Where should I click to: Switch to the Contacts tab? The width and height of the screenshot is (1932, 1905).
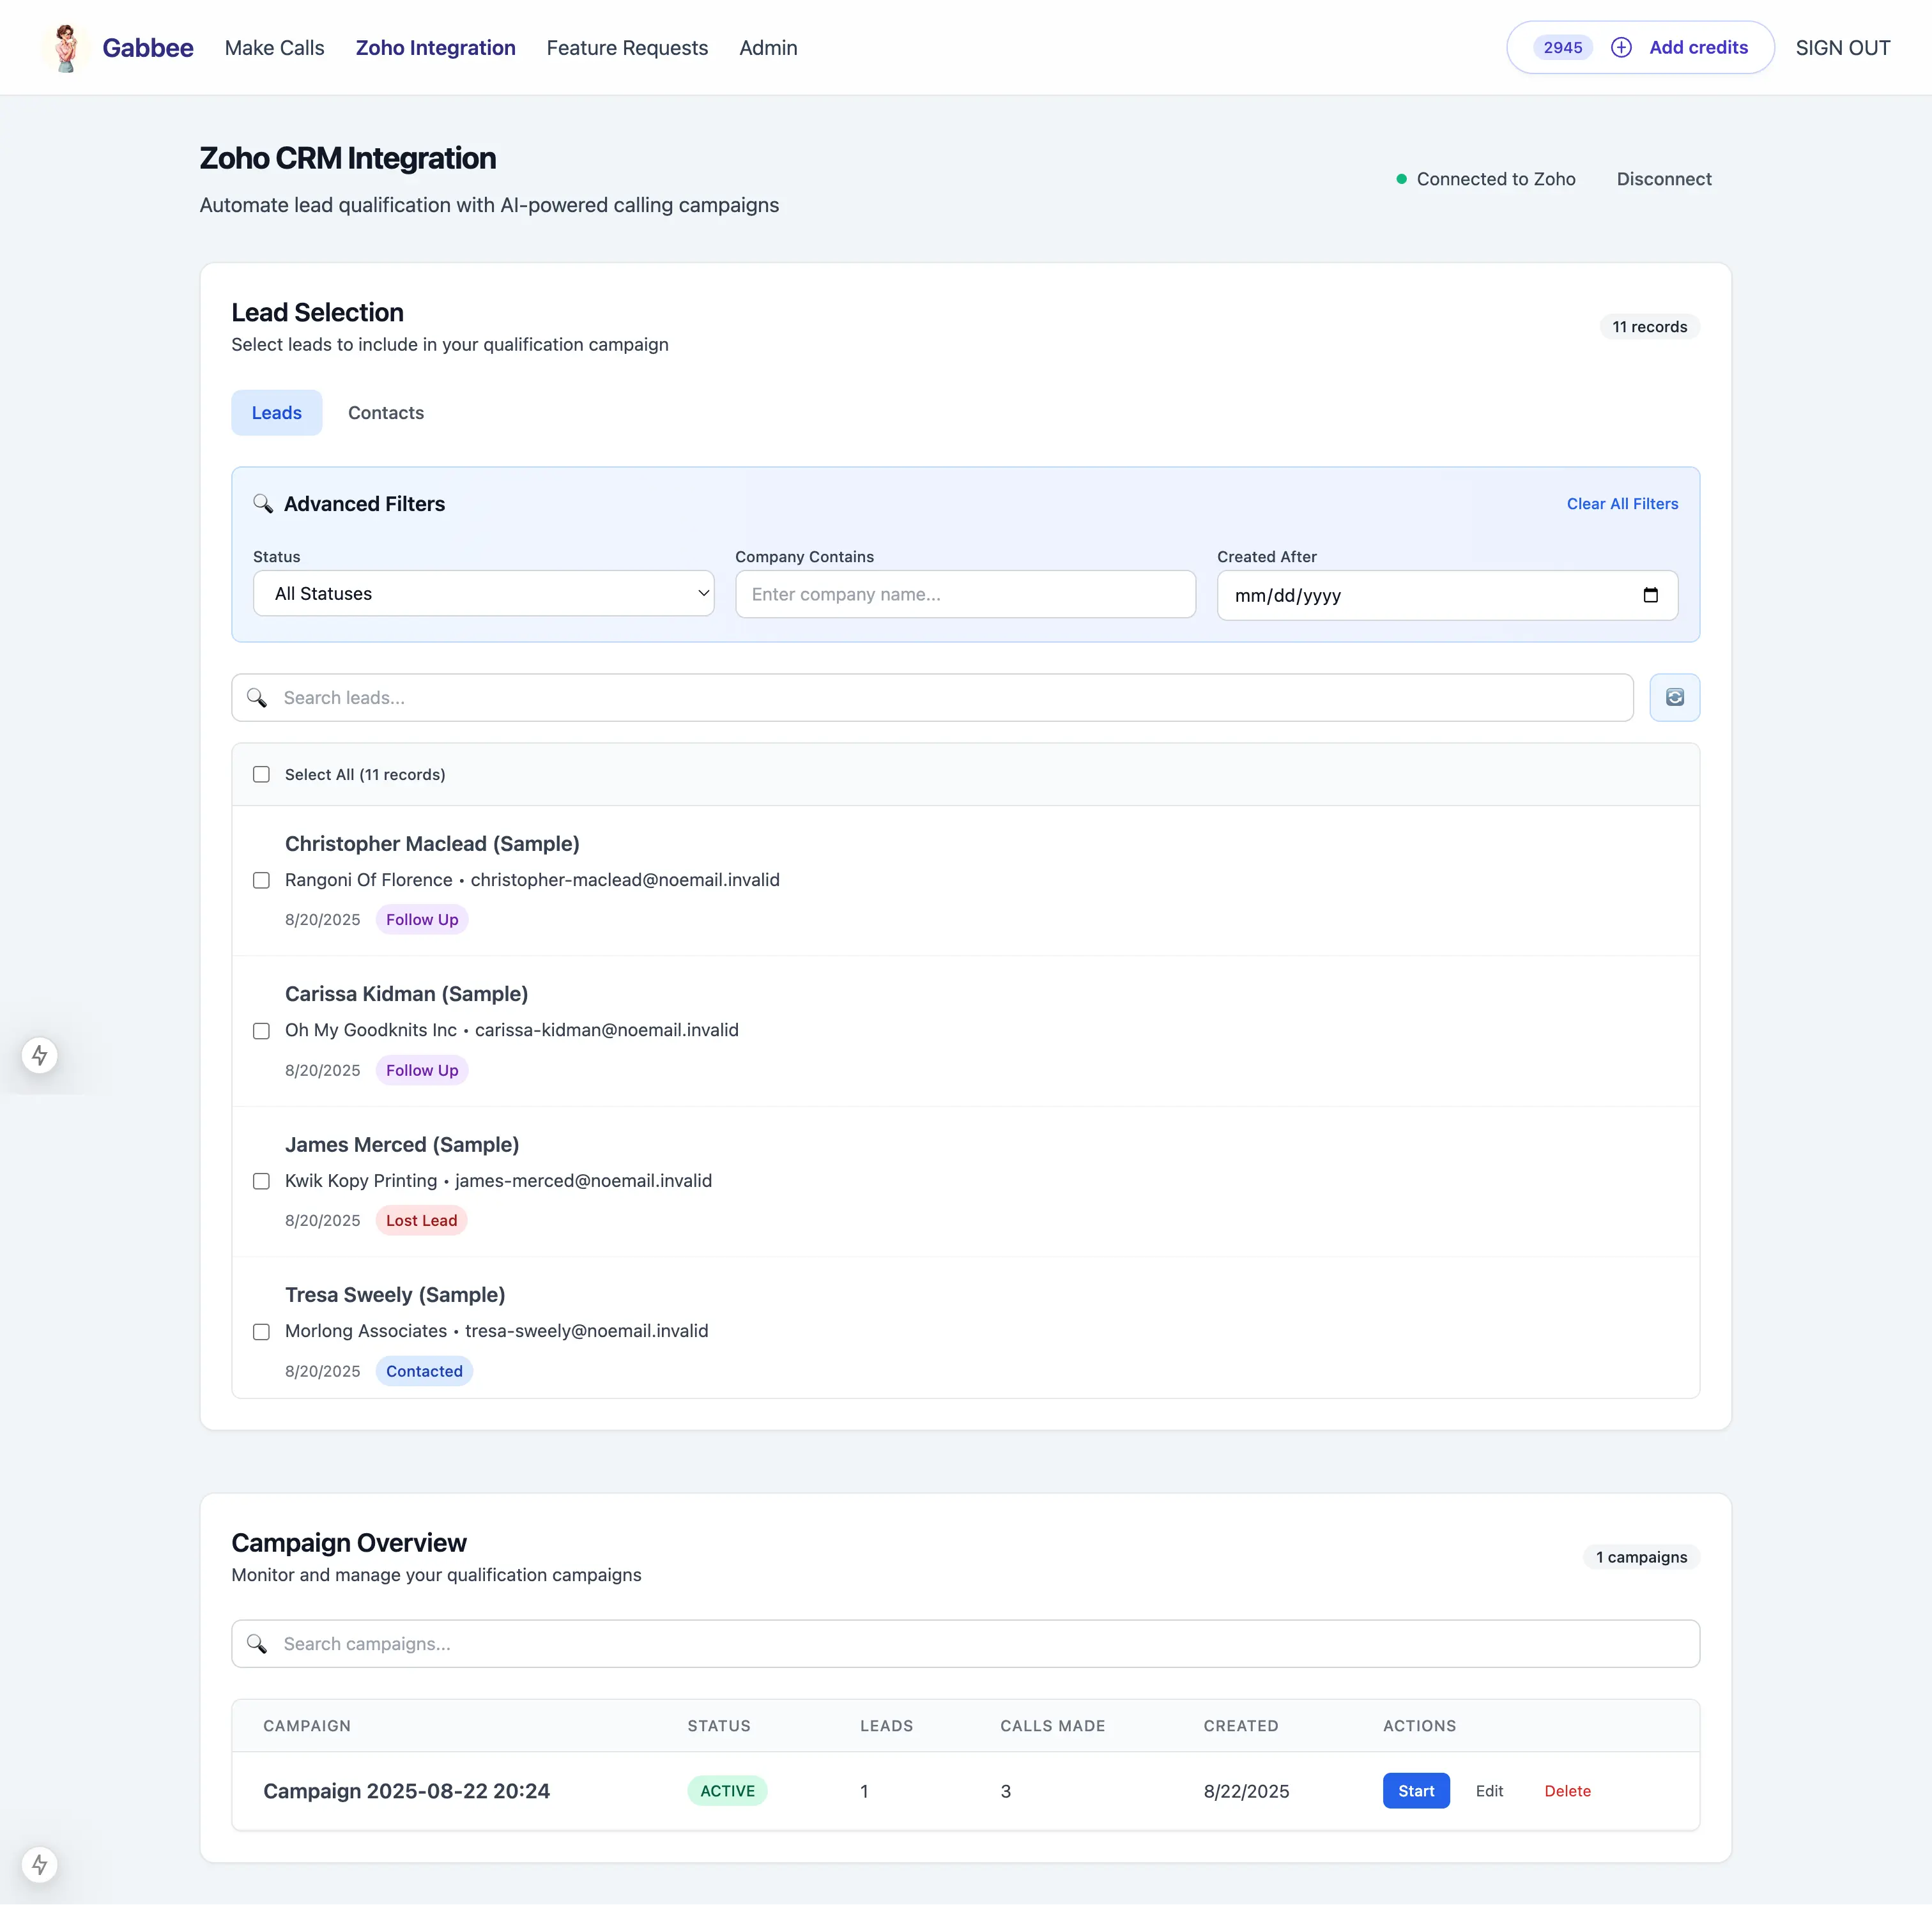(385, 413)
